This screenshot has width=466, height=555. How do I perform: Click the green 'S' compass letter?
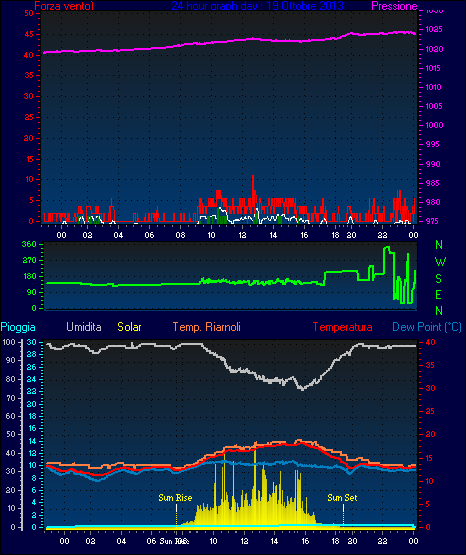pyautogui.click(x=438, y=279)
